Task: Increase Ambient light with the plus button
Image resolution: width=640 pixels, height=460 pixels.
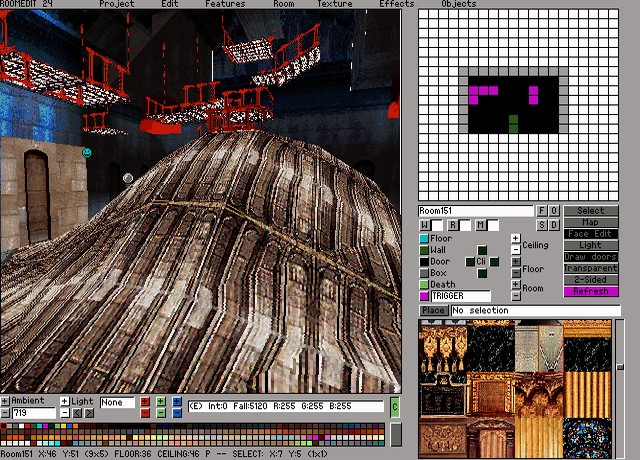Action: click(x=5, y=401)
